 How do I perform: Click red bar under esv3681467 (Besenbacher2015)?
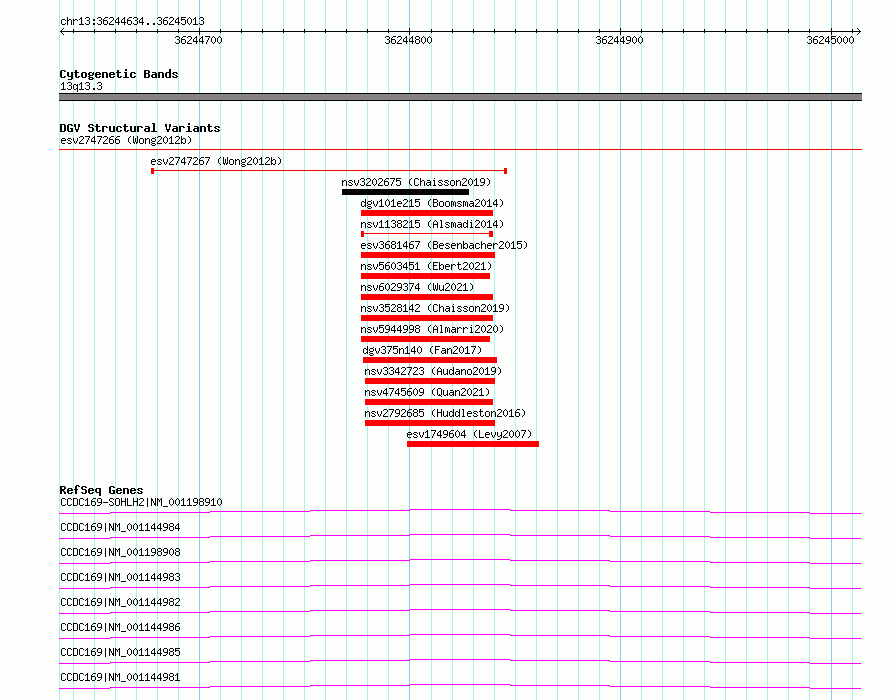coord(427,255)
